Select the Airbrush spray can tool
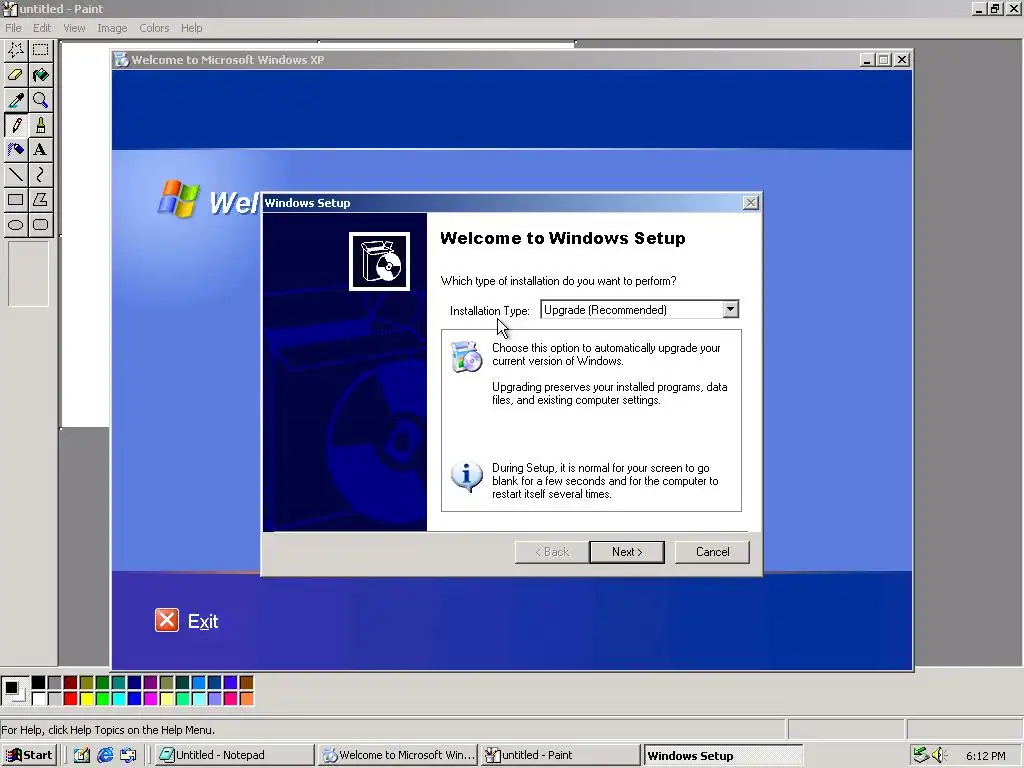This screenshot has width=1024, height=768. click(16, 150)
